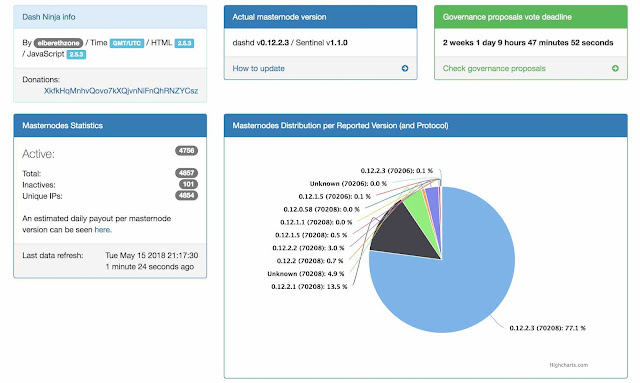Click the label 0.12.2.2 (70208): 3.0 %
Viewport: 640px width, 383px height.
click(308, 248)
